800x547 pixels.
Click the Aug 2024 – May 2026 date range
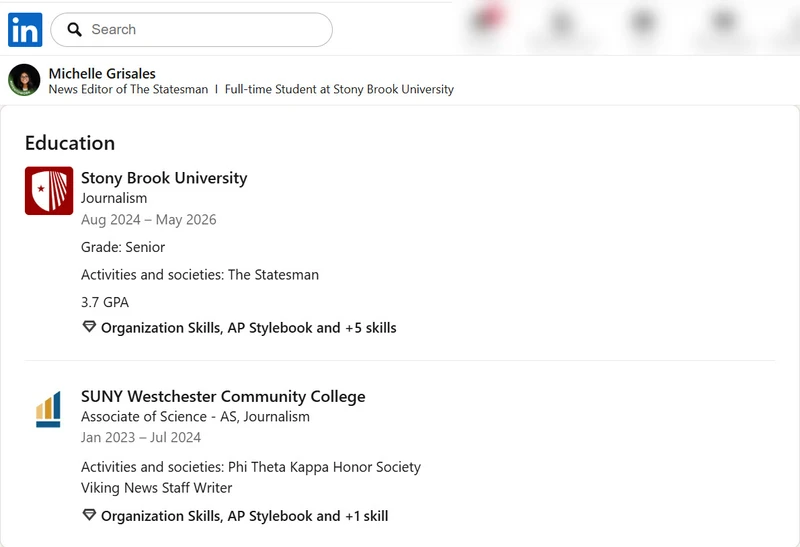(148, 219)
